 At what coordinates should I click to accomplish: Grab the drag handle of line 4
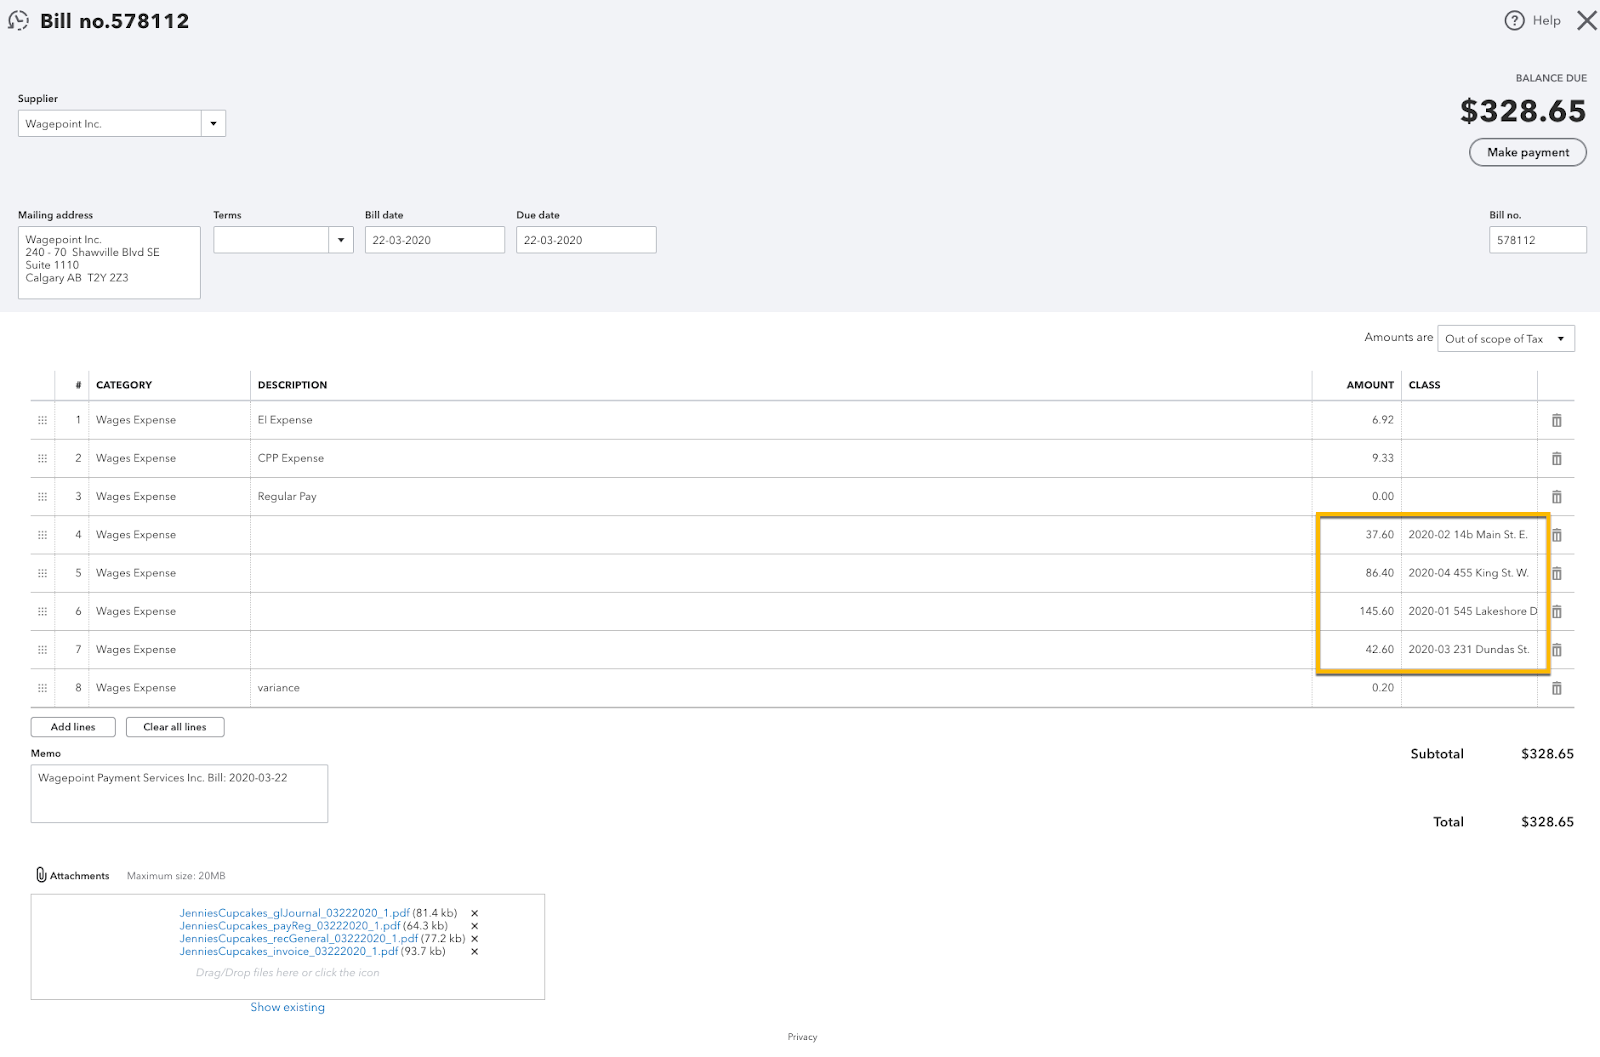[42, 535]
